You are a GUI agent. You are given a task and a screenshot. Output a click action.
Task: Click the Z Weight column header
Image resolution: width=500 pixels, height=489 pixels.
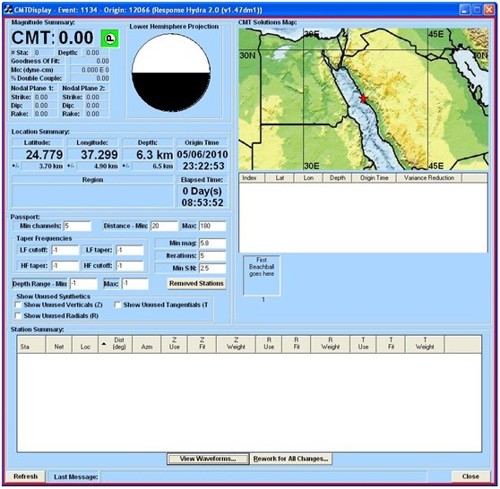pos(236,344)
